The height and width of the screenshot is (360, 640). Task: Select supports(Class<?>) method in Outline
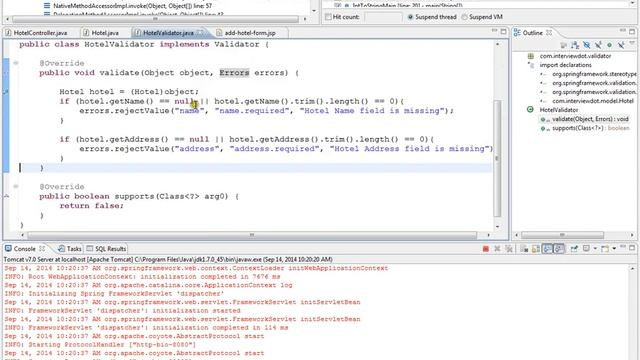coord(591,128)
